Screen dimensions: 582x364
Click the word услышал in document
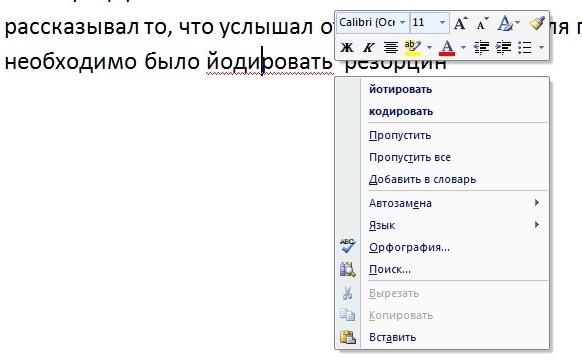pyautogui.click(x=267, y=28)
